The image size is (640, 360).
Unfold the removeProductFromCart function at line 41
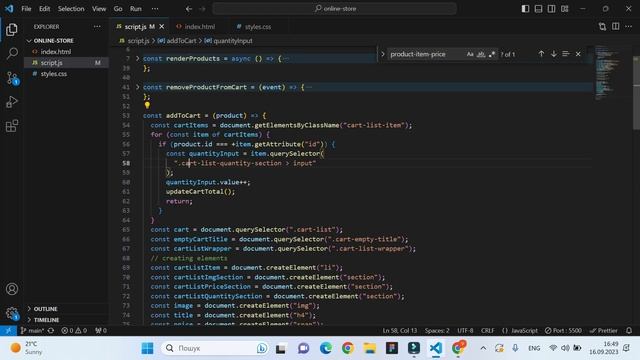[x=138, y=87]
